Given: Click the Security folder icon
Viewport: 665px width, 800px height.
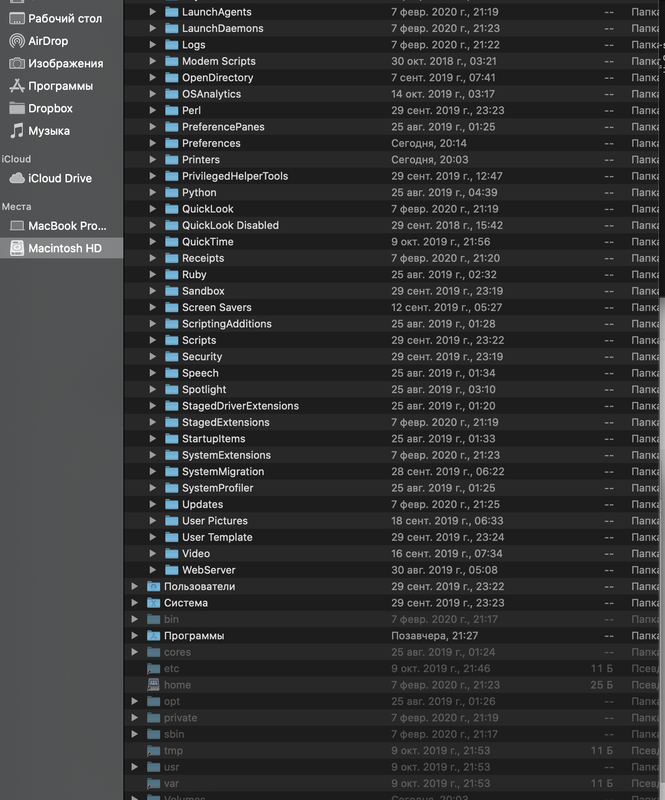Looking at the screenshot, I should click(x=171, y=357).
